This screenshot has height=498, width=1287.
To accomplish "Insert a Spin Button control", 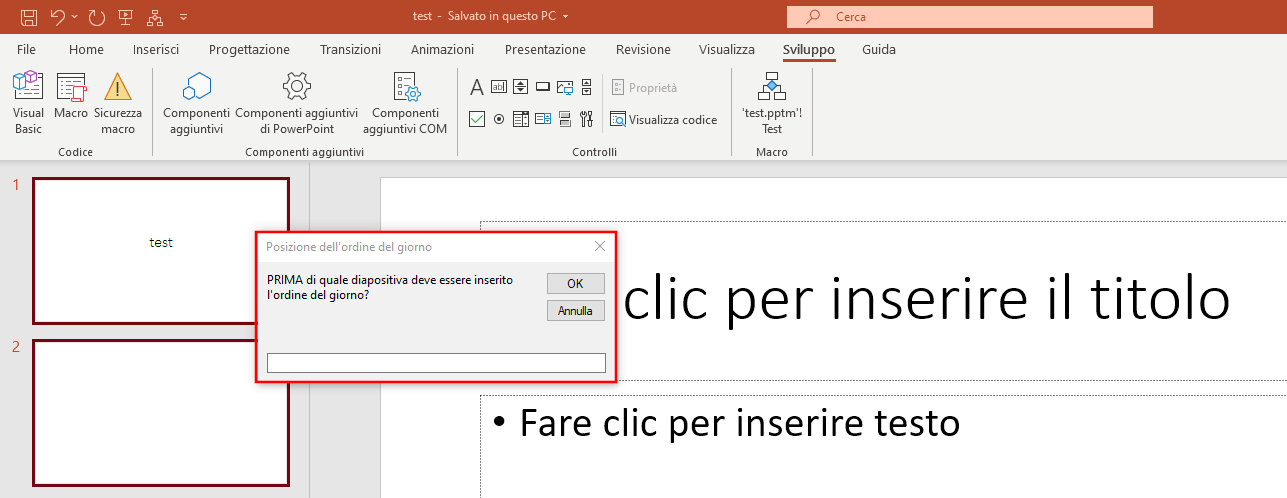I will tap(521, 87).
